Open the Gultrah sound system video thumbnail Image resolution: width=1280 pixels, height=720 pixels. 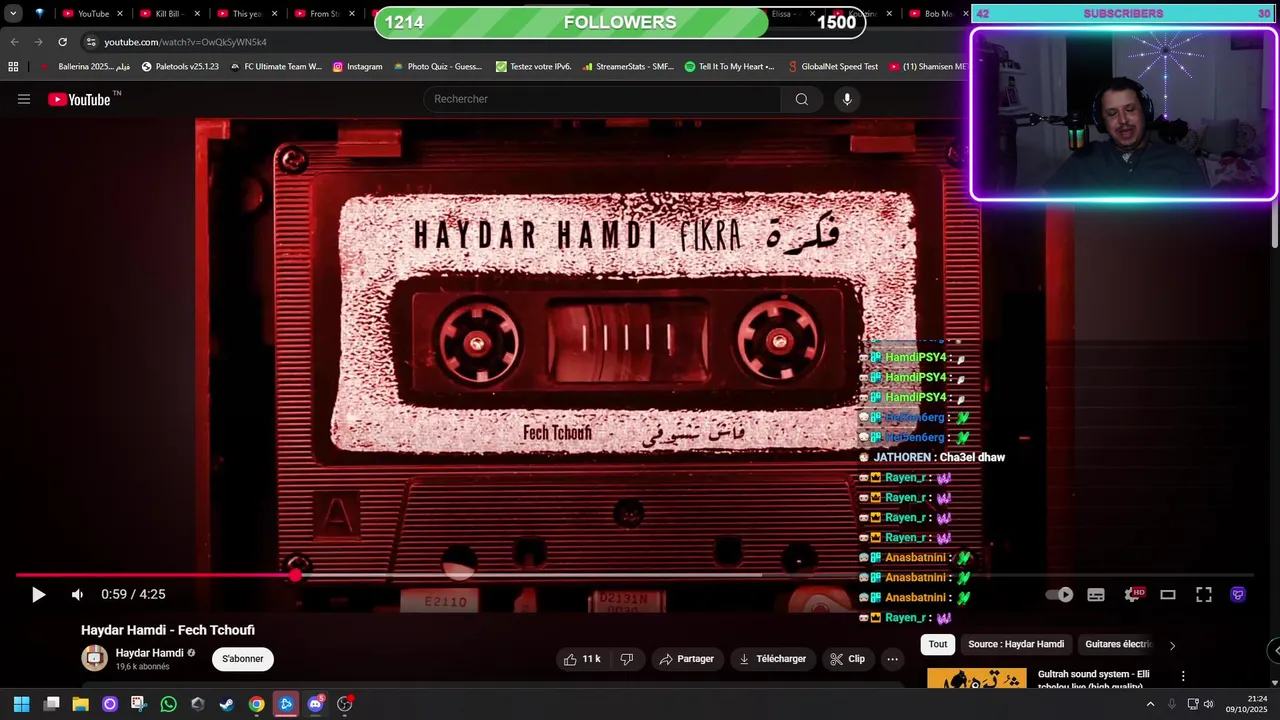[977, 678]
